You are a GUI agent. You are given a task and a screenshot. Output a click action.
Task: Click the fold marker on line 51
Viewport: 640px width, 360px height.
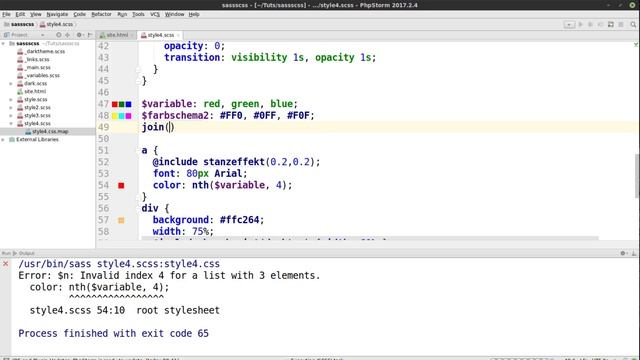click(138, 151)
